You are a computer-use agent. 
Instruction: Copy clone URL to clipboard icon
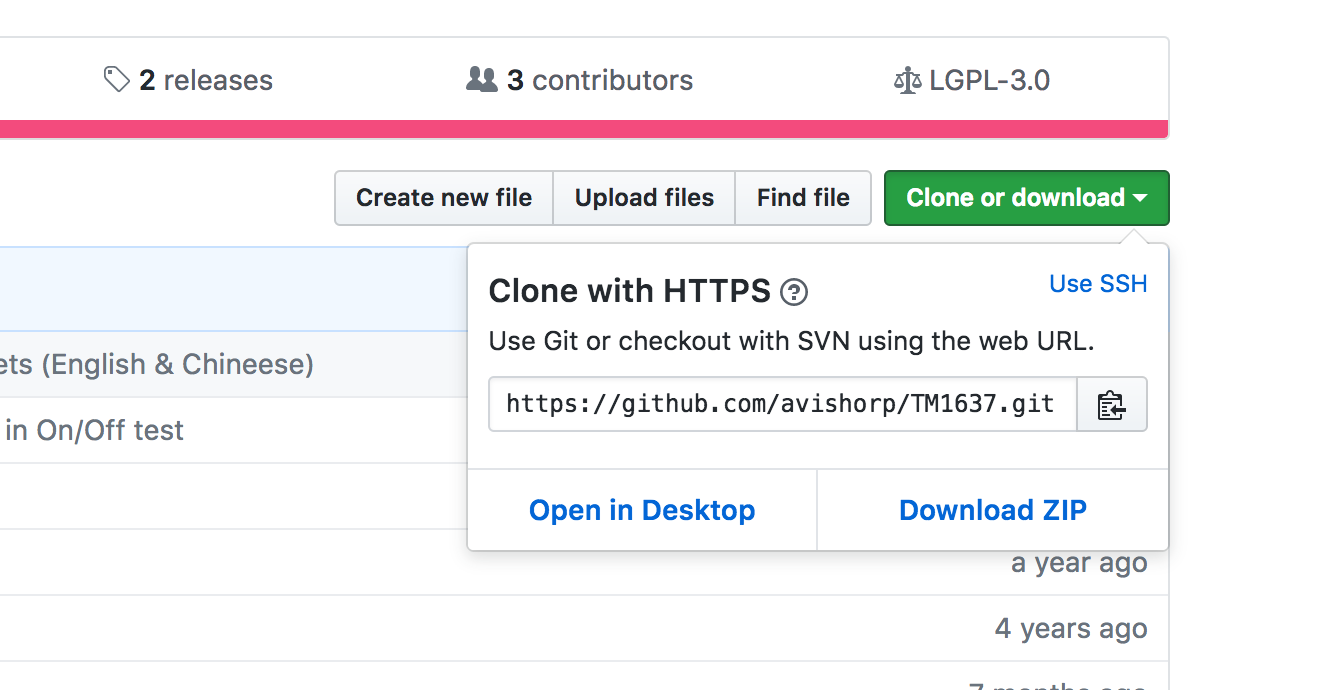(x=1111, y=405)
